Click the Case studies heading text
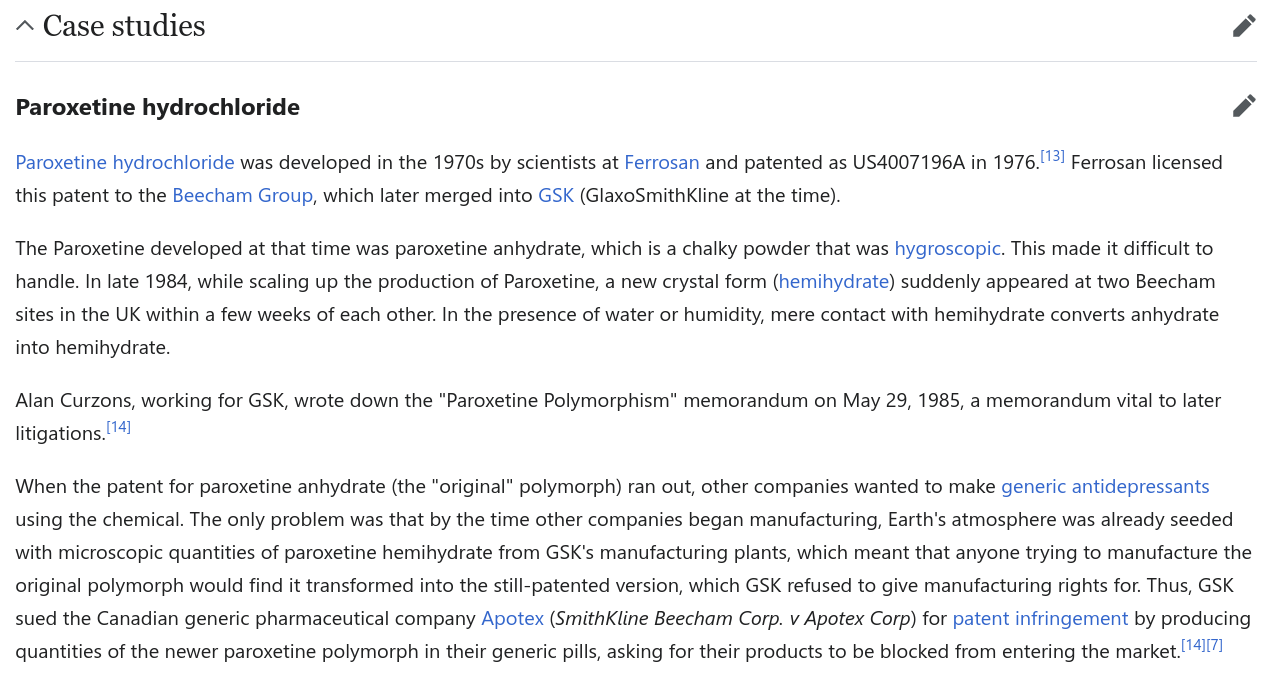This screenshot has height=675, width=1282. pos(124,26)
